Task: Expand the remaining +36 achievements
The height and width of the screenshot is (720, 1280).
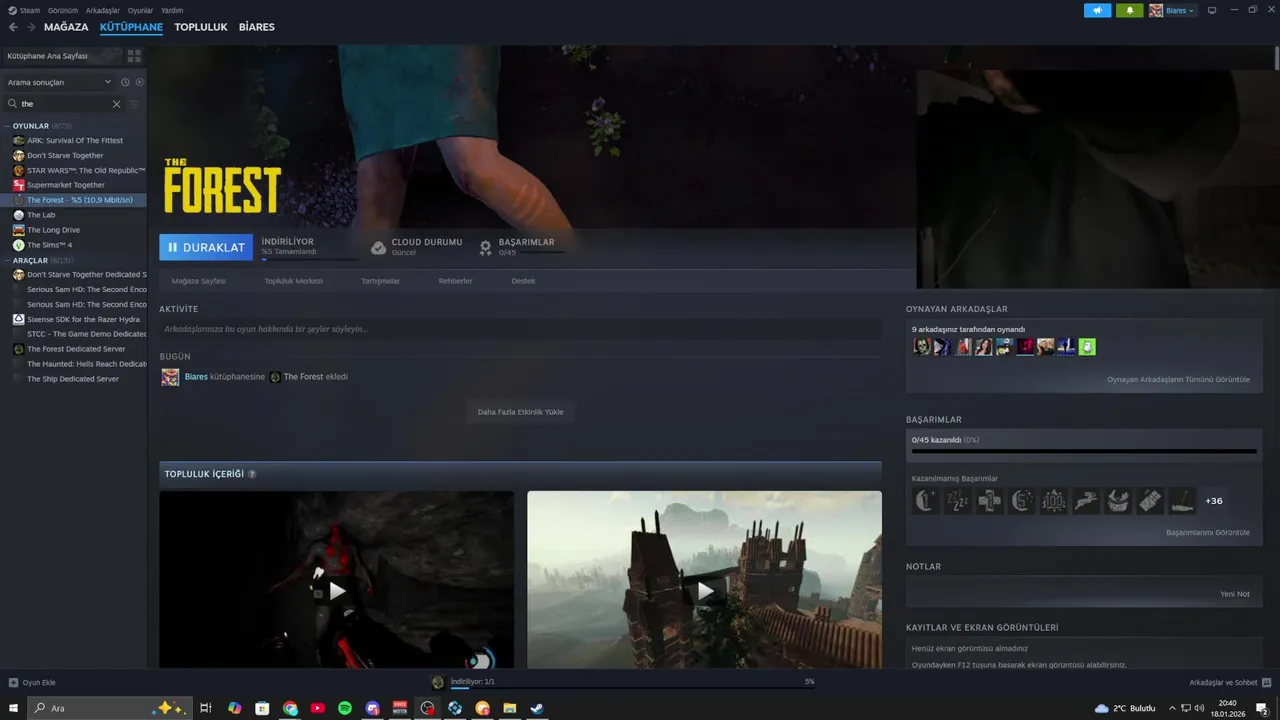Action: click(x=1214, y=501)
